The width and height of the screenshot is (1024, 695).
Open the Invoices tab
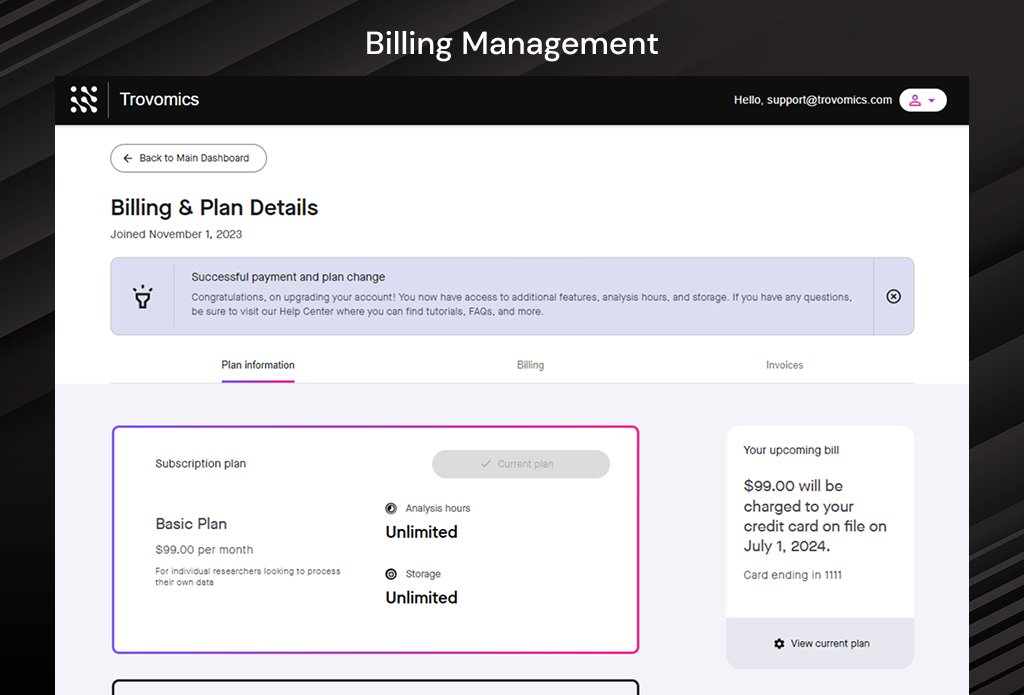pyautogui.click(x=784, y=365)
